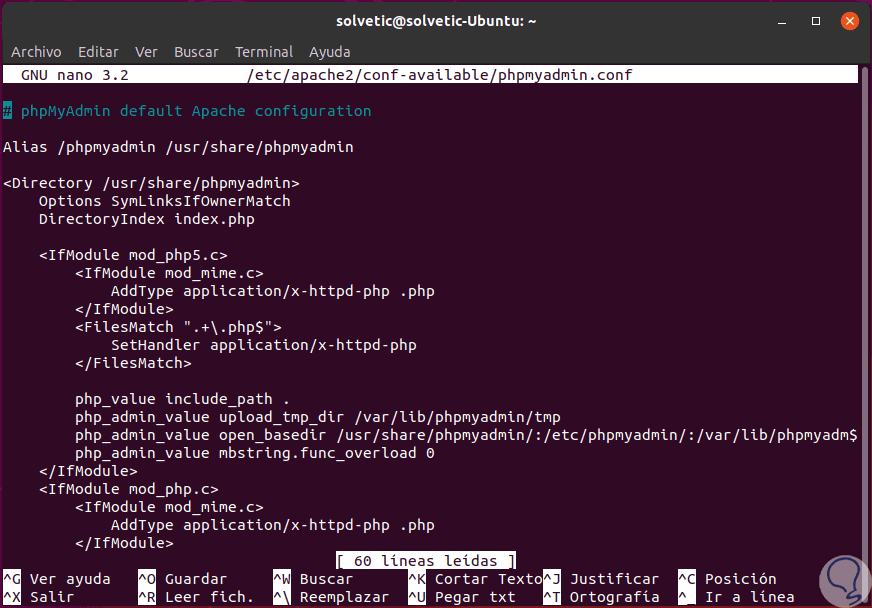Click the ^O Guardar shortcut
This screenshot has height=608, width=872.
182,579
